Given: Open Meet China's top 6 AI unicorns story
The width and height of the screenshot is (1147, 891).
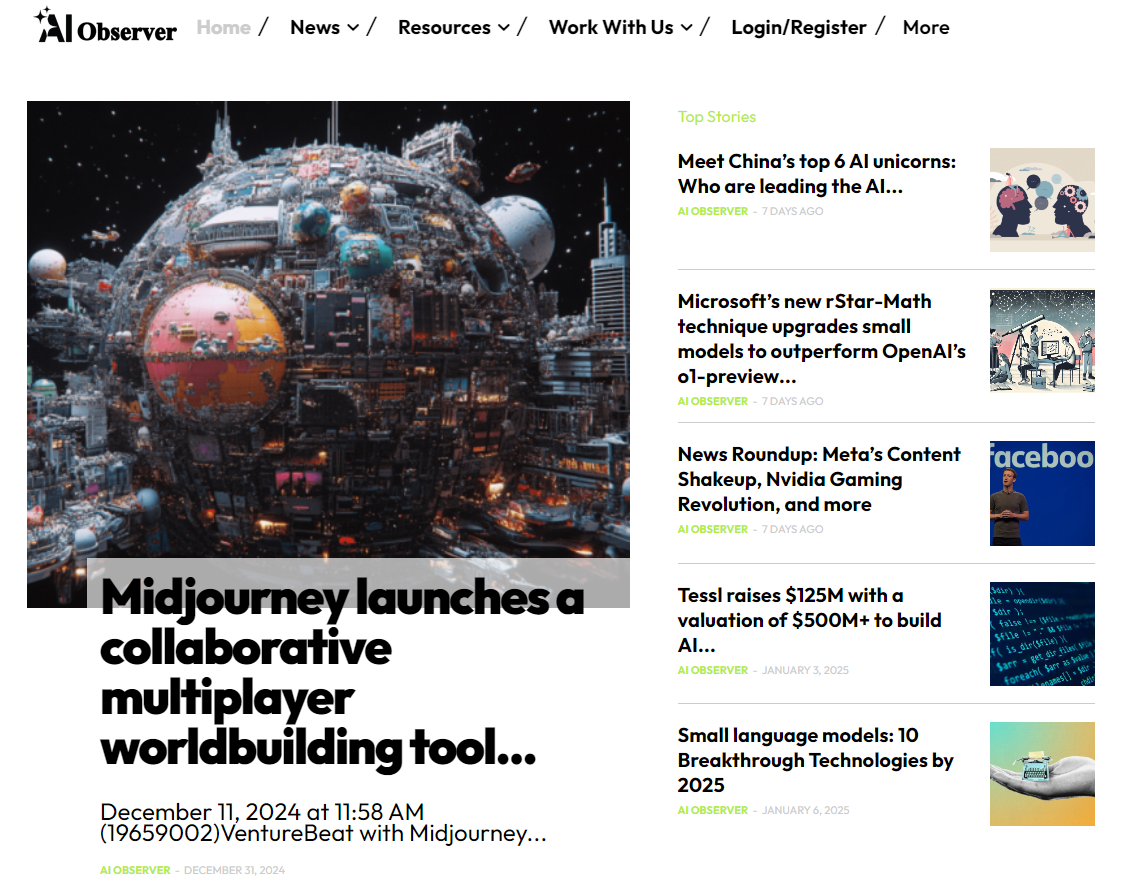Looking at the screenshot, I should tap(817, 173).
